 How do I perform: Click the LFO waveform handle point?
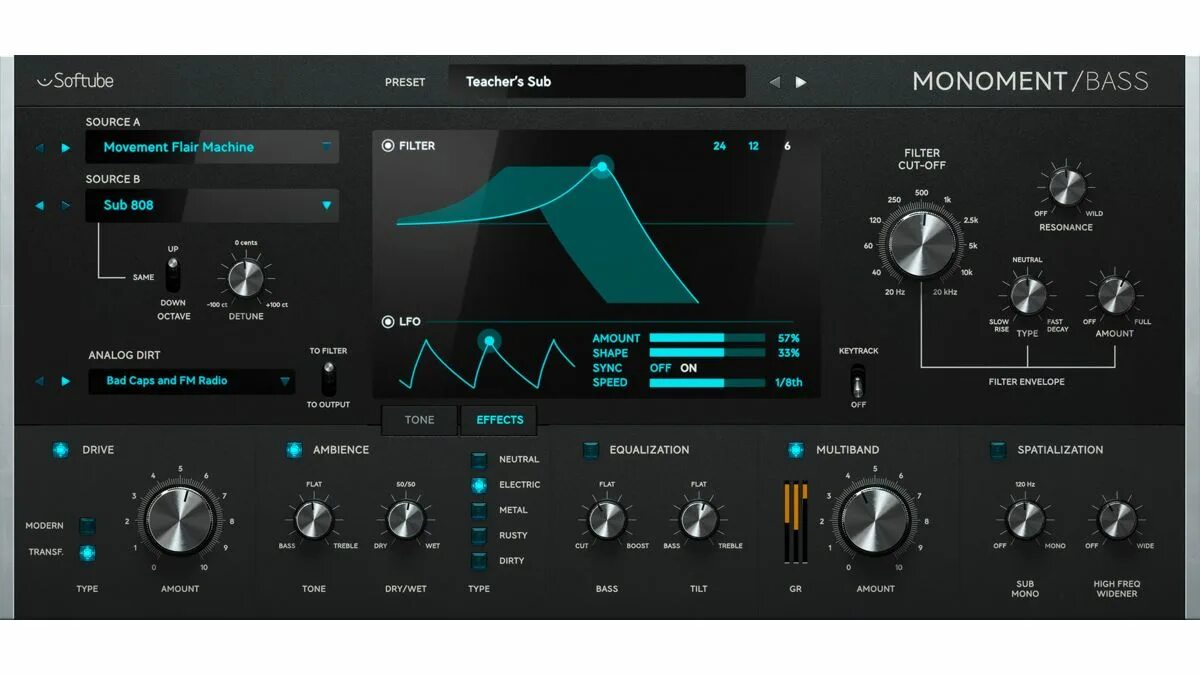click(489, 341)
